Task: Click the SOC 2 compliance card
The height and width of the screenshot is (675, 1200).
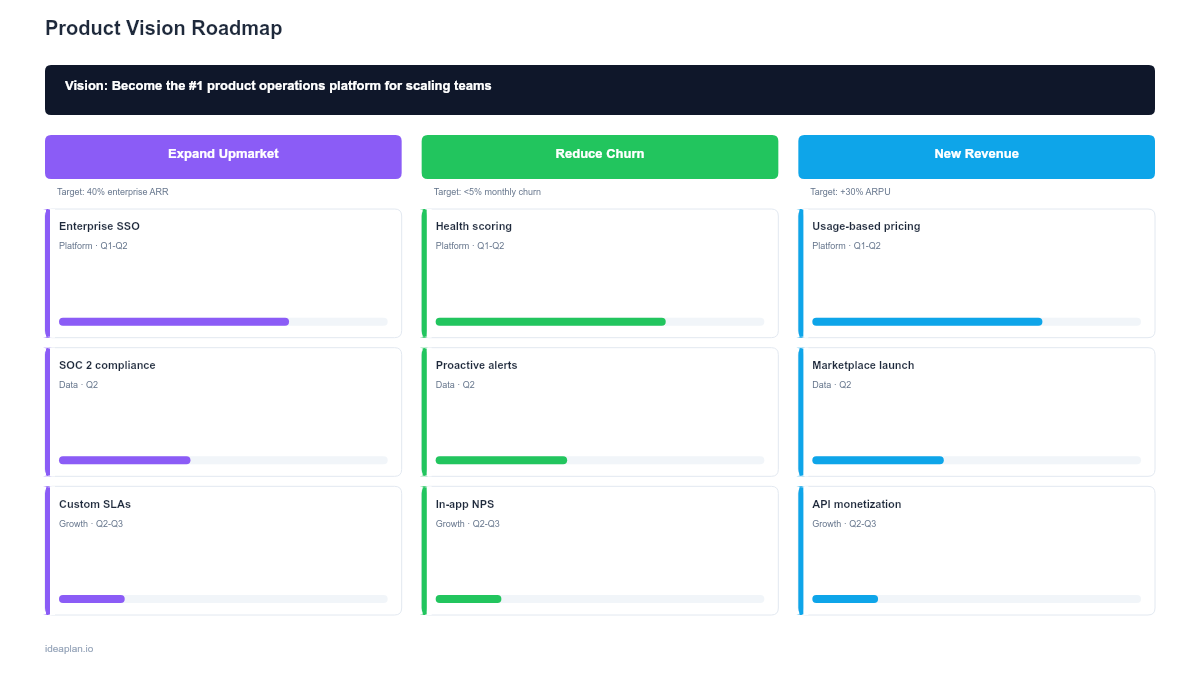Action: pyautogui.click(x=222, y=412)
